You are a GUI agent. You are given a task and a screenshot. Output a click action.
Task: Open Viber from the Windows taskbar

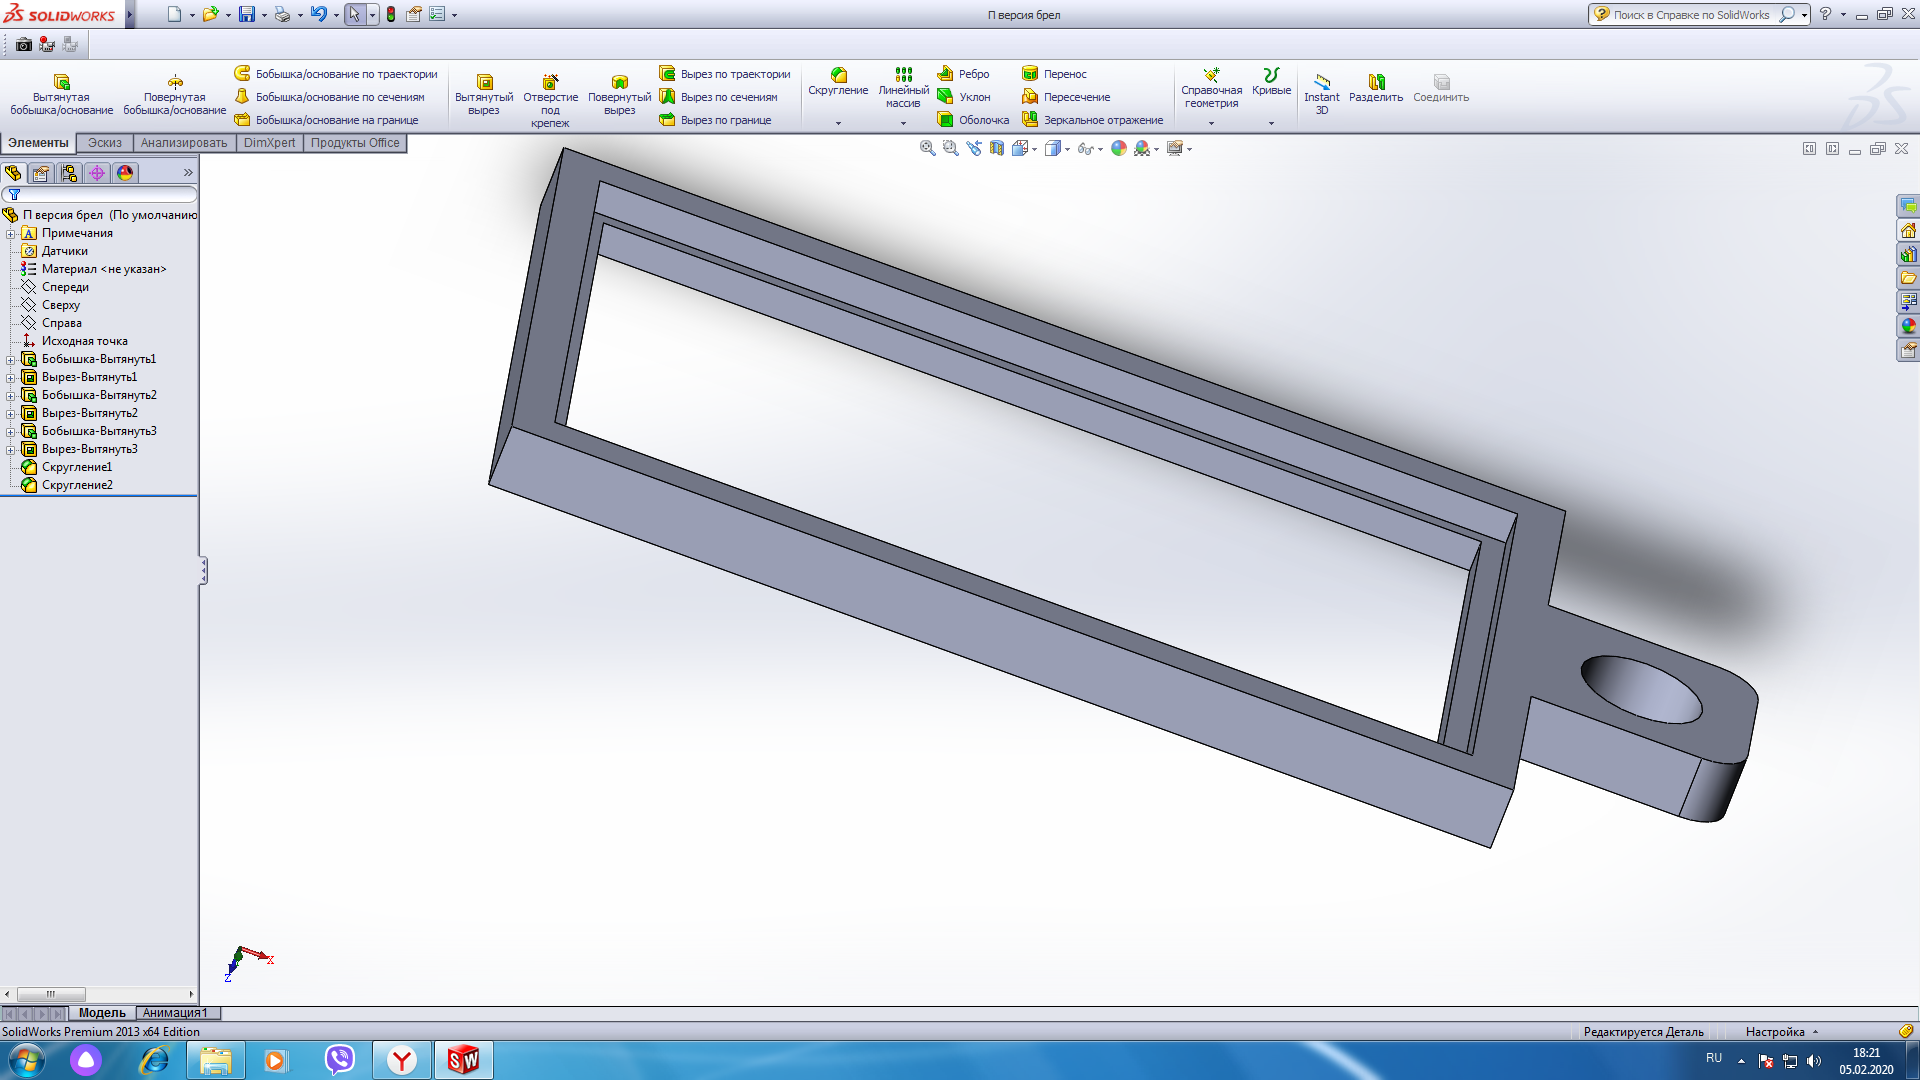coord(340,1059)
